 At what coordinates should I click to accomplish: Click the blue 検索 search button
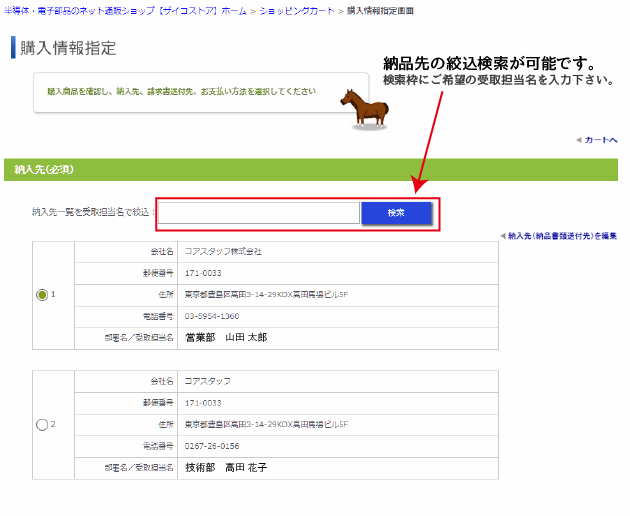click(396, 213)
